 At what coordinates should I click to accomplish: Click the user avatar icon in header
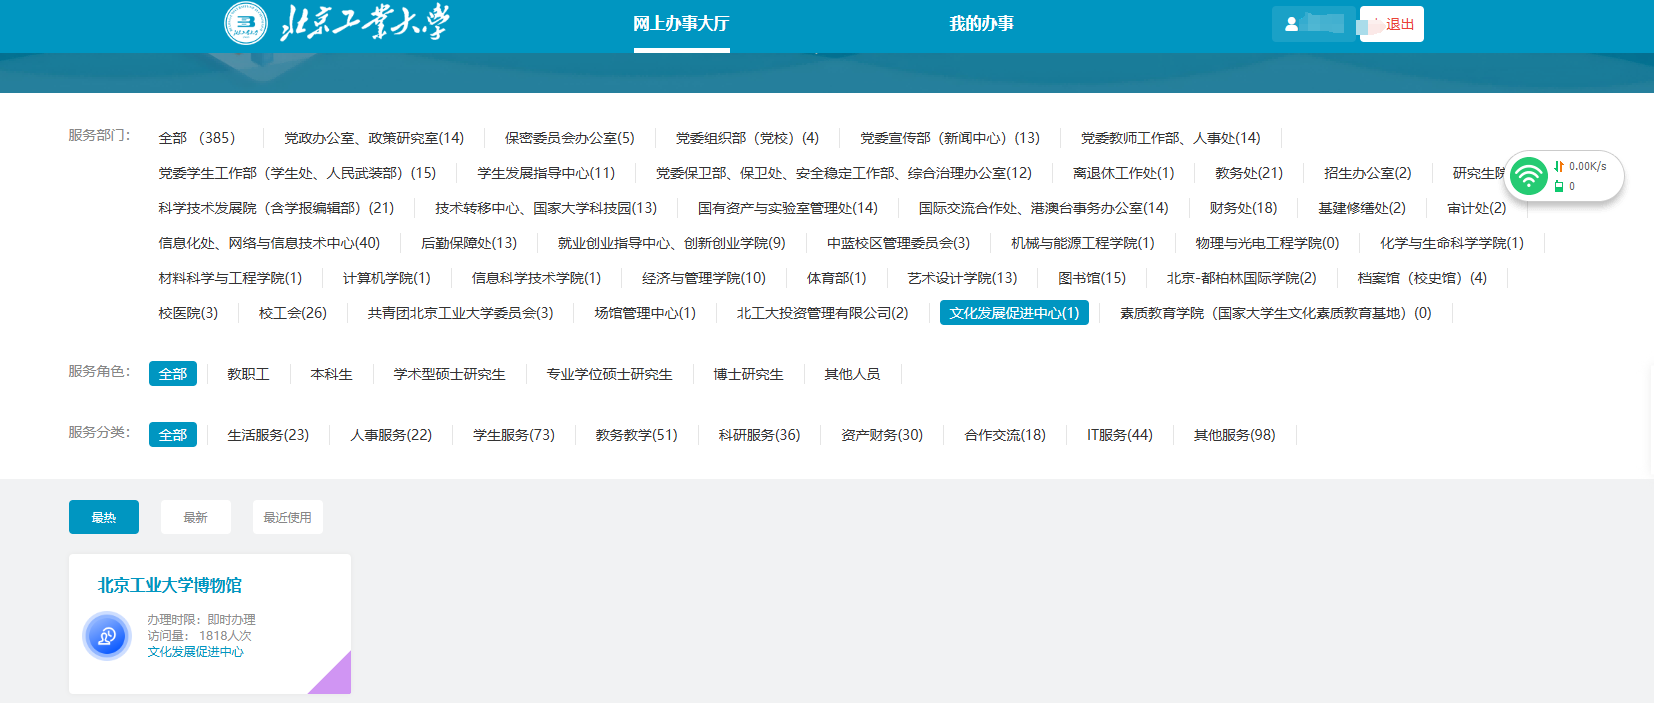[1291, 24]
